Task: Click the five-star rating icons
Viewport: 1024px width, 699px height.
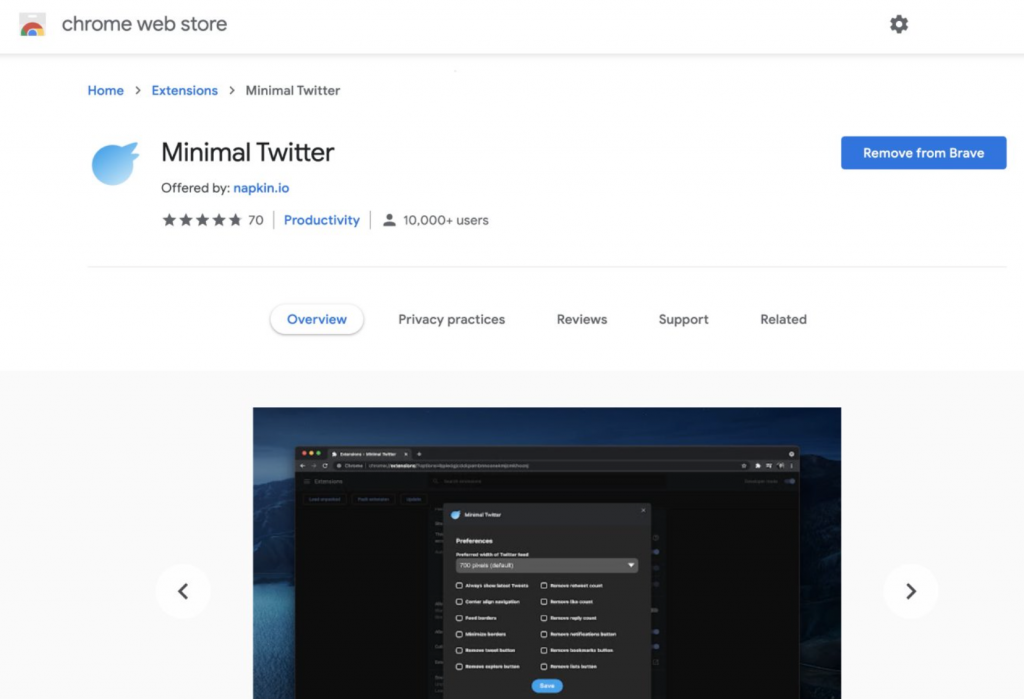Action: [x=202, y=220]
